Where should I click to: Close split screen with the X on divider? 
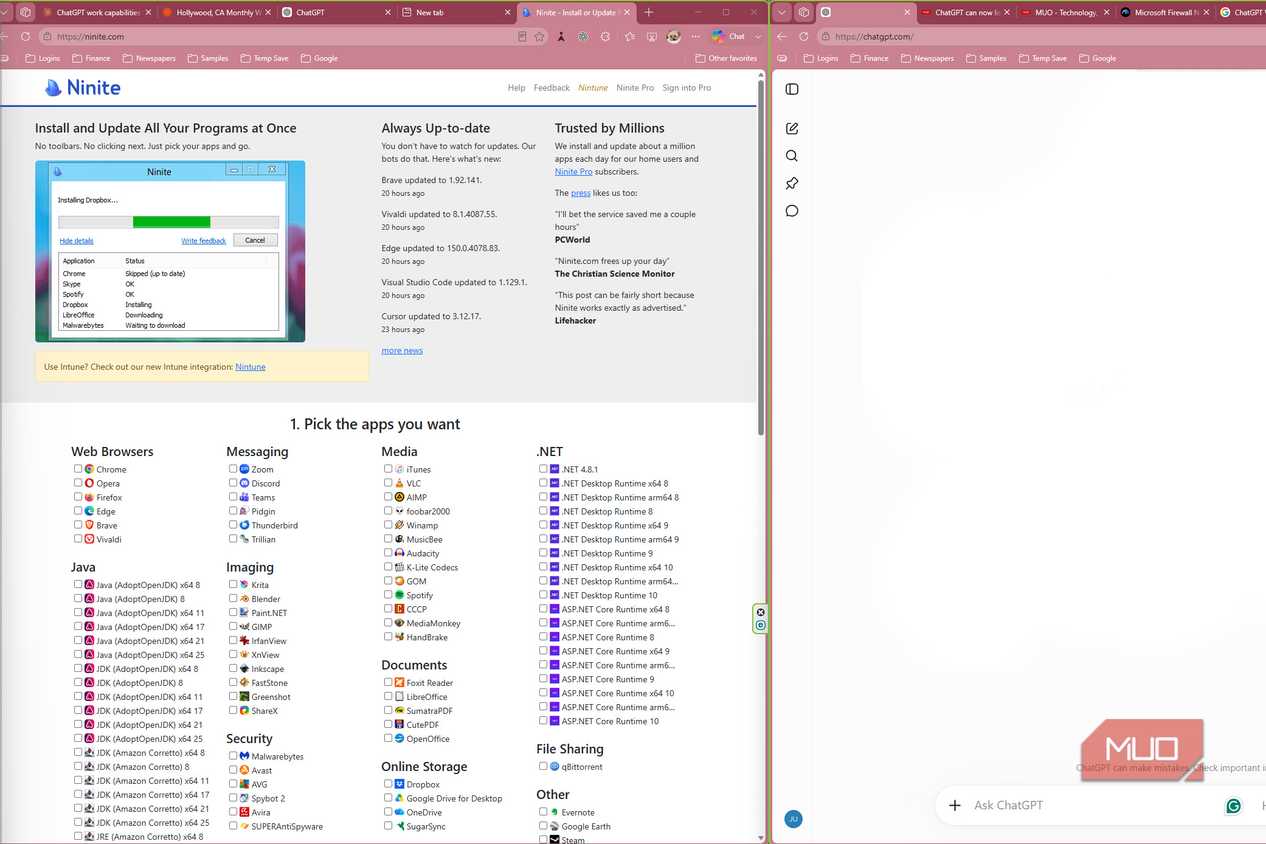click(x=761, y=612)
